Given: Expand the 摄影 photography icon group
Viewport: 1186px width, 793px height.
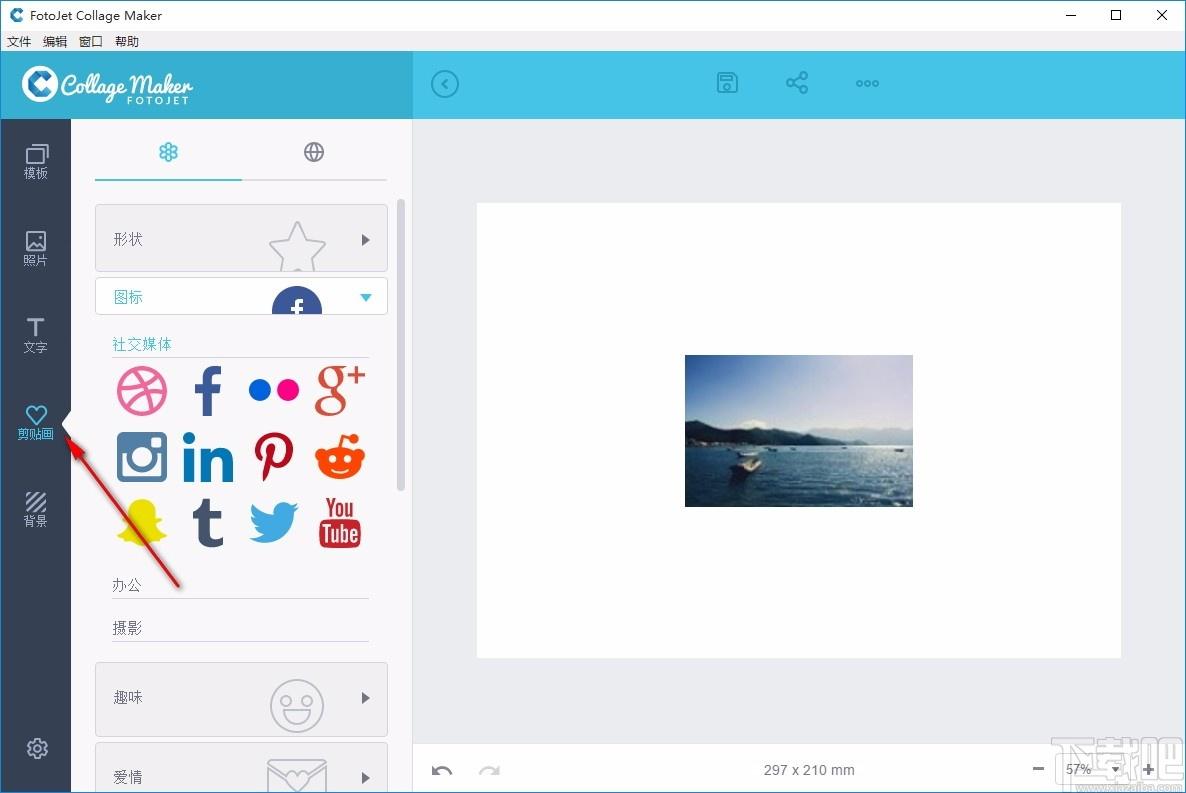Looking at the screenshot, I should click(x=241, y=628).
